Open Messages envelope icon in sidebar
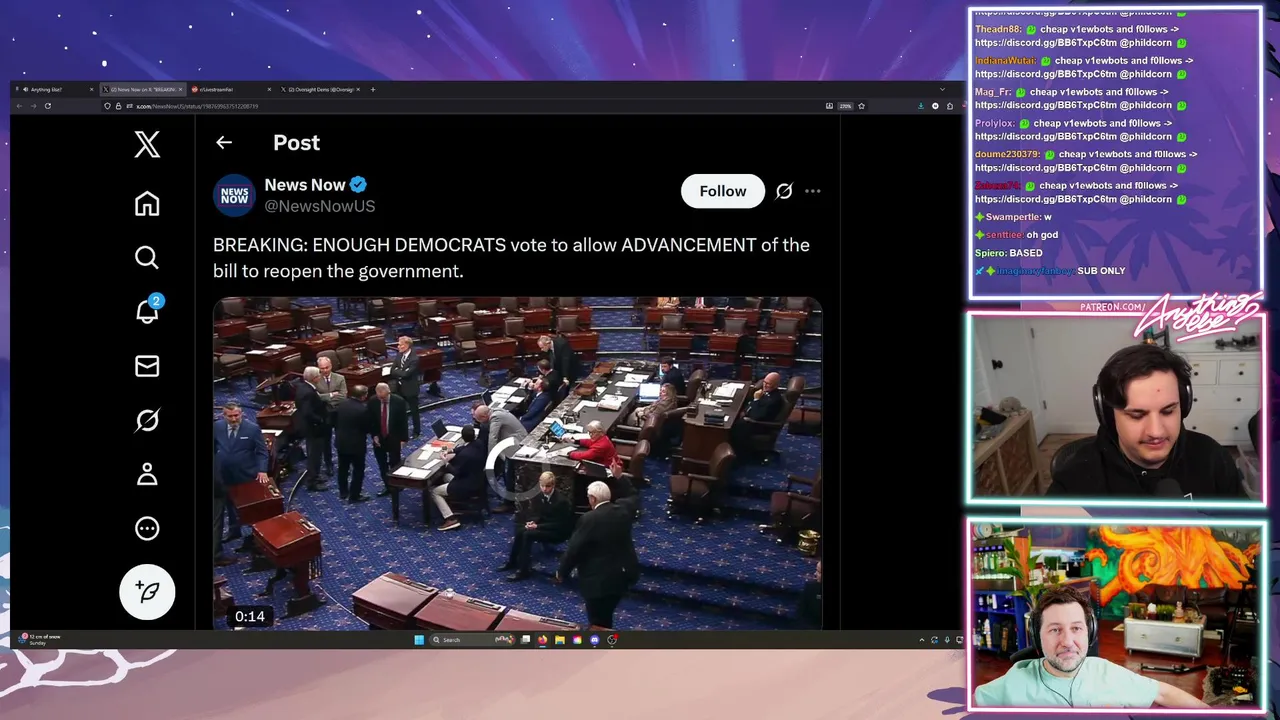The height and width of the screenshot is (720, 1280). coord(147,366)
